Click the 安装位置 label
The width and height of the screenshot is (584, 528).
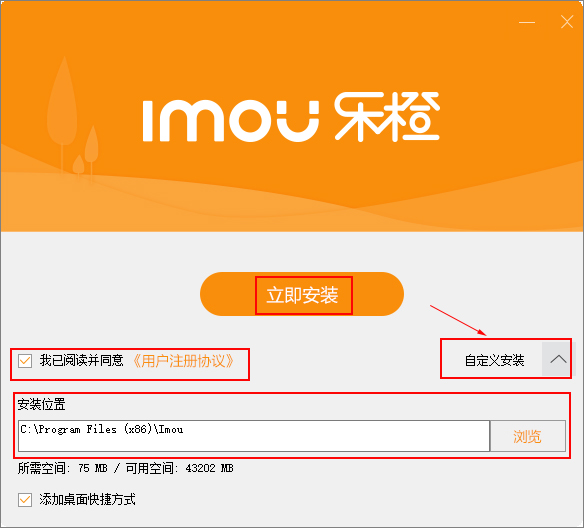[x=41, y=404]
